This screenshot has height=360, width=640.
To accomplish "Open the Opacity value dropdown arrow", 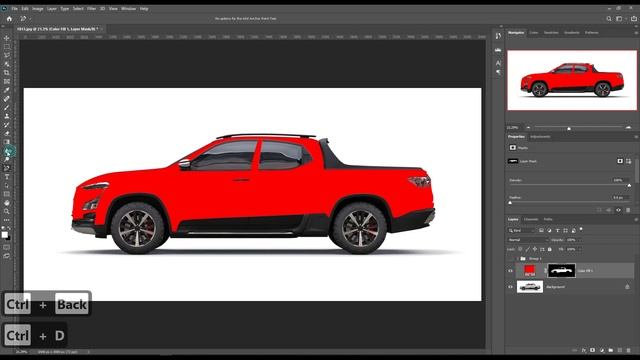I will [580, 240].
